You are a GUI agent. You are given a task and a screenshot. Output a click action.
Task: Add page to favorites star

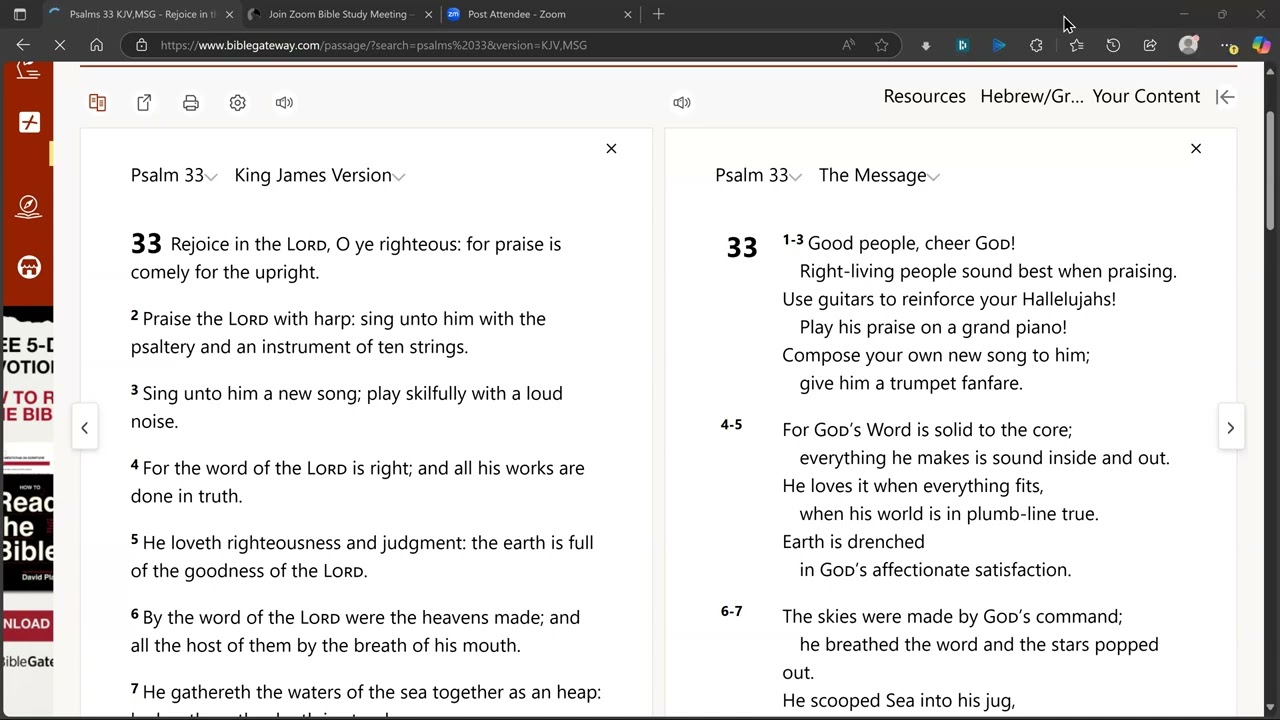881,45
